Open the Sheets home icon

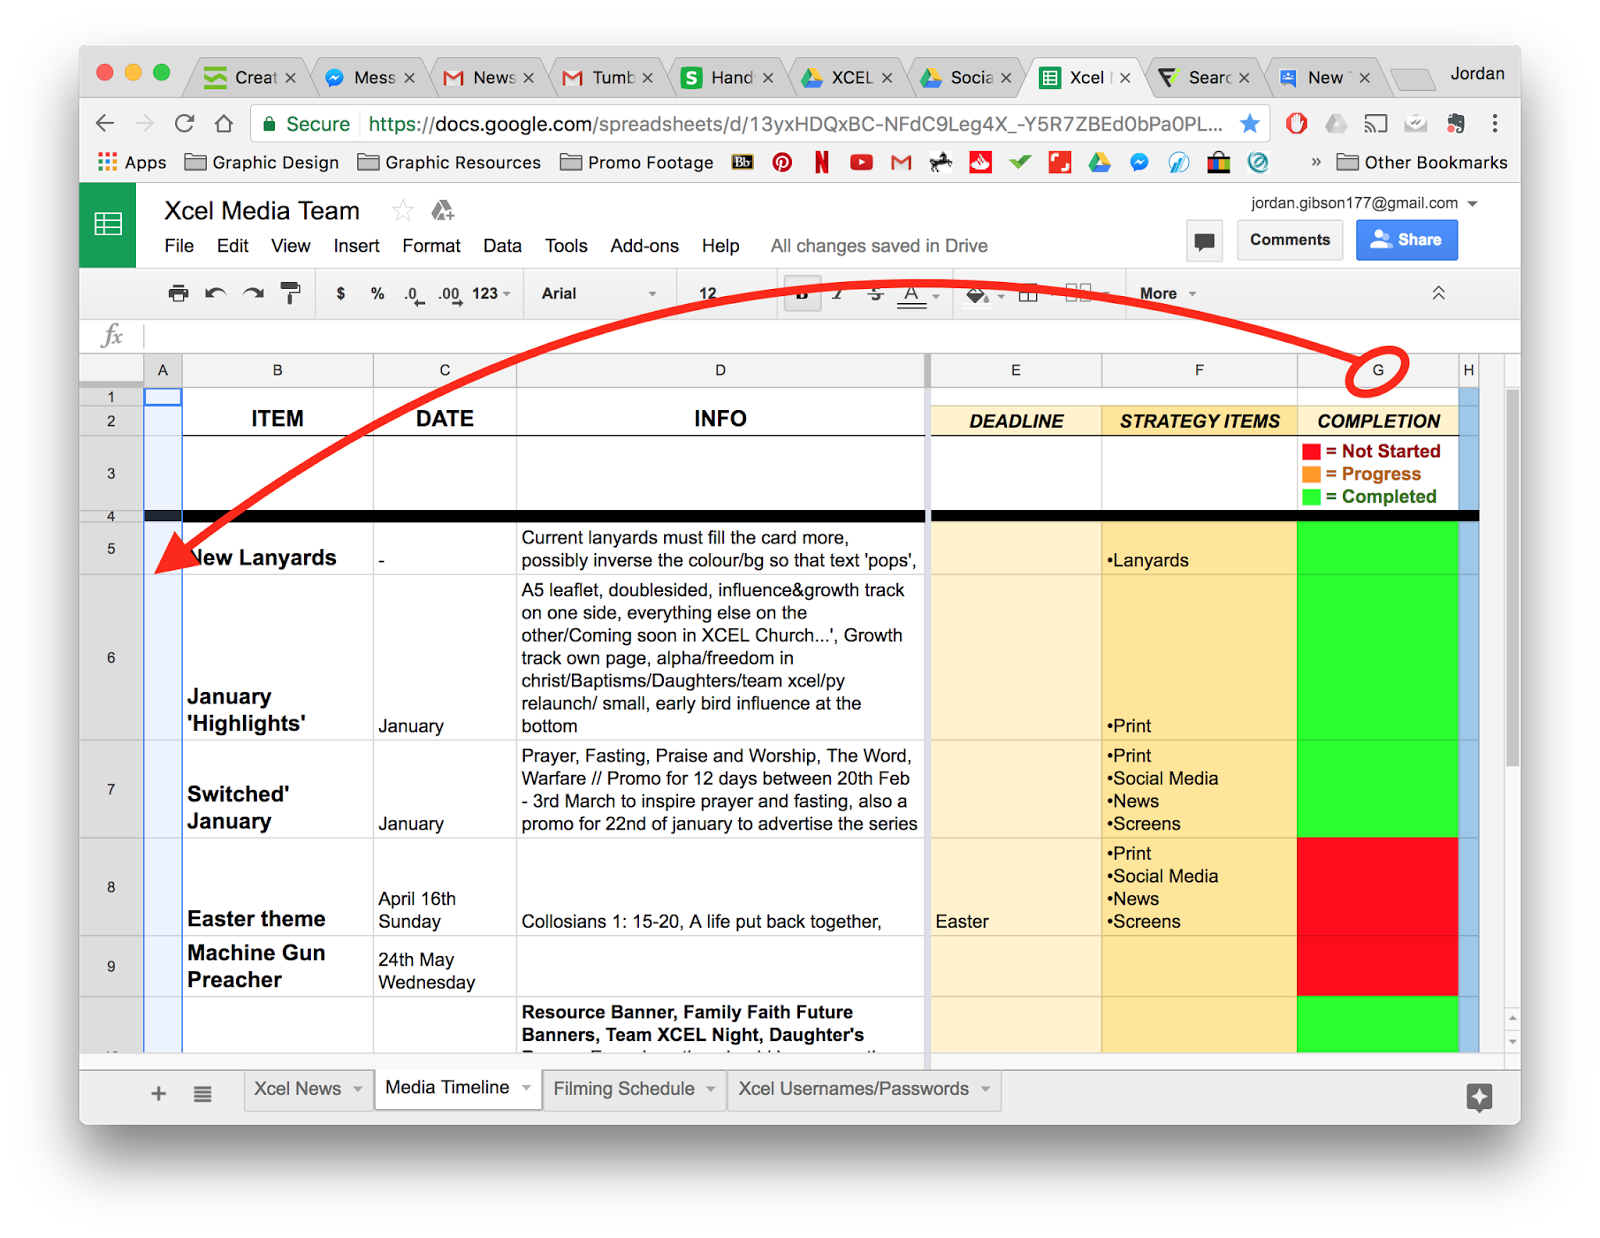pos(108,225)
